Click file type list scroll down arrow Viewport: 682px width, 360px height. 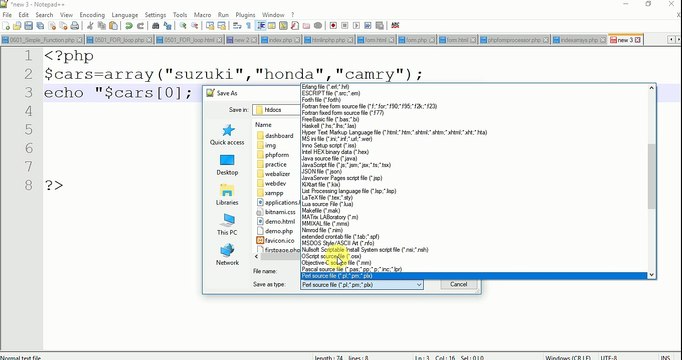click(x=652, y=275)
